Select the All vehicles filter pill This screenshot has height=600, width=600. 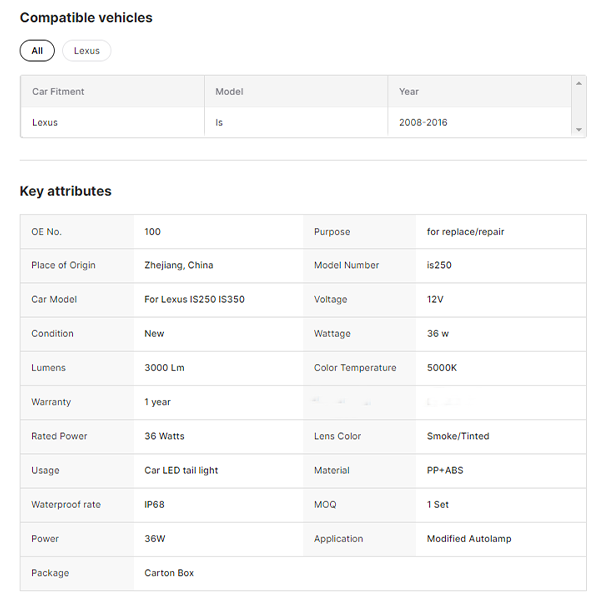click(37, 51)
